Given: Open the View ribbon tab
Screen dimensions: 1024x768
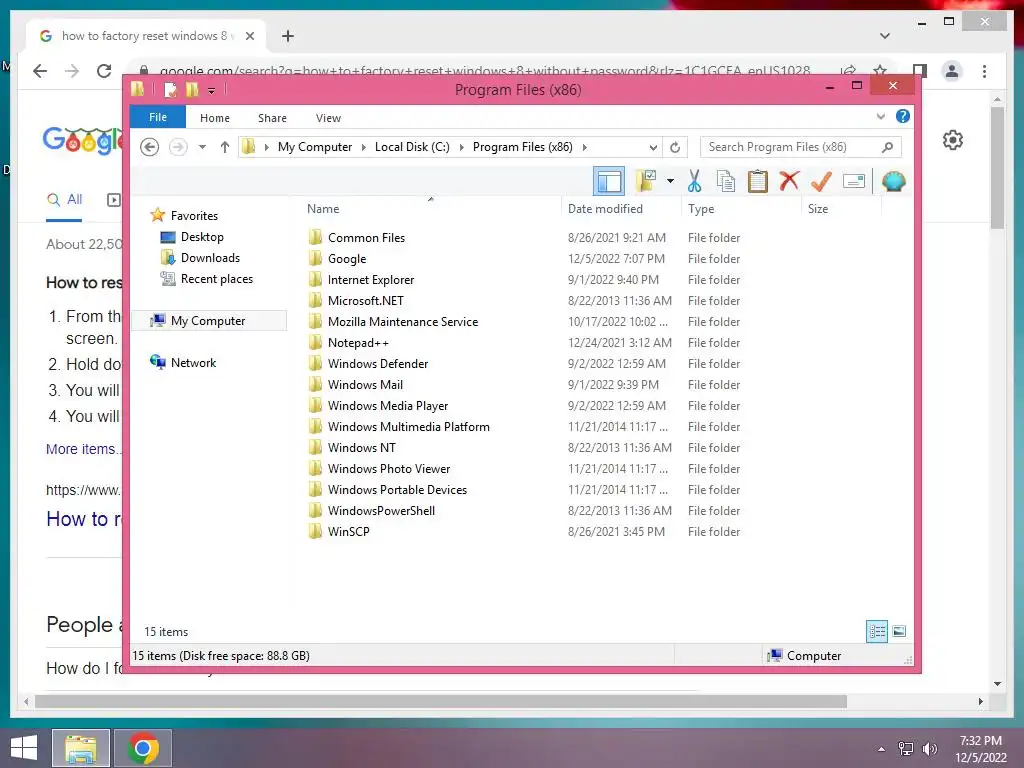Looking at the screenshot, I should click(x=328, y=118).
